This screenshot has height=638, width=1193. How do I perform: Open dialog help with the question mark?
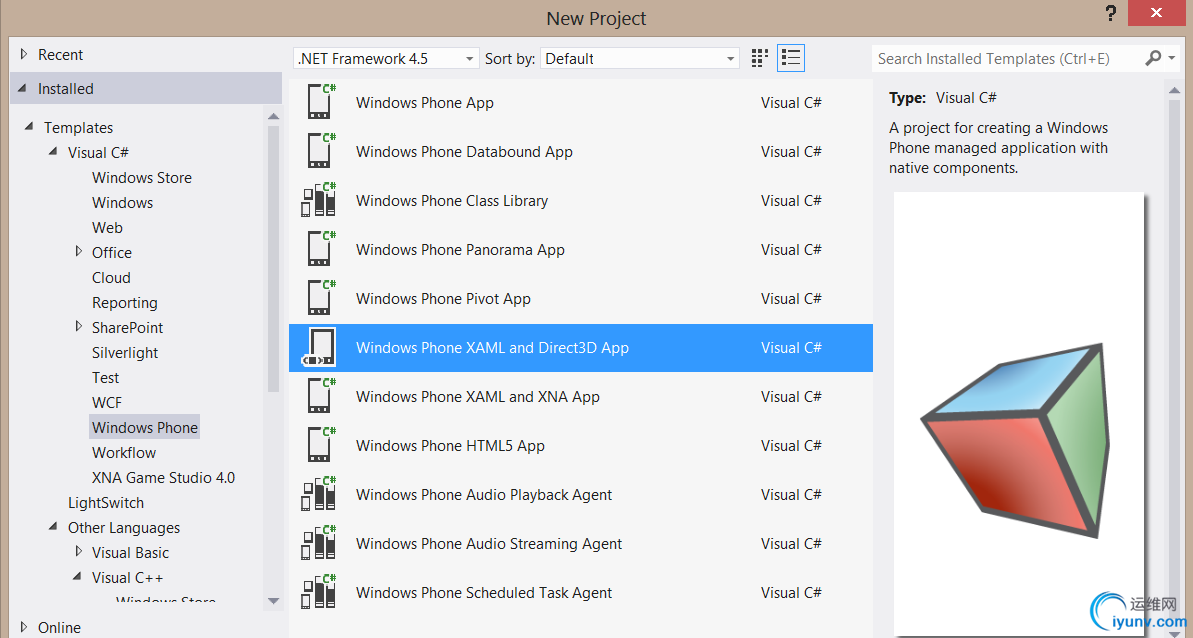pyautogui.click(x=1111, y=14)
